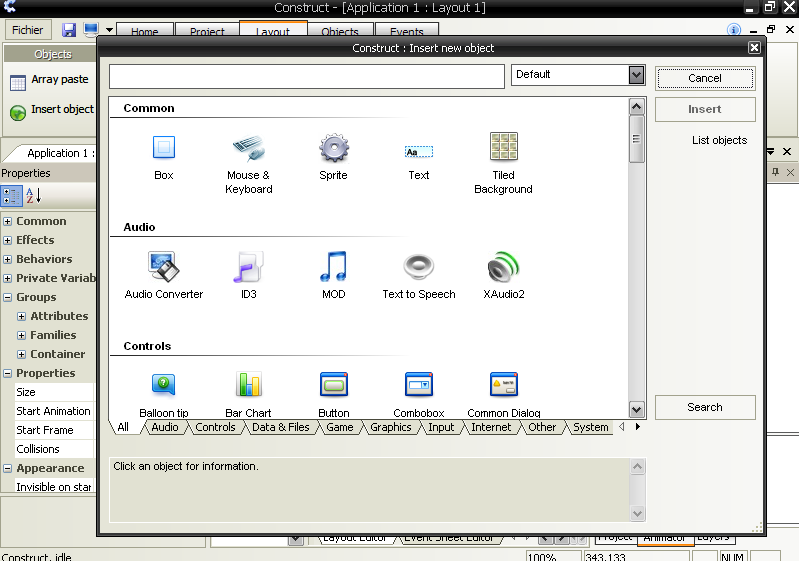Click the Array paste icon

pyautogui.click(x=18, y=82)
